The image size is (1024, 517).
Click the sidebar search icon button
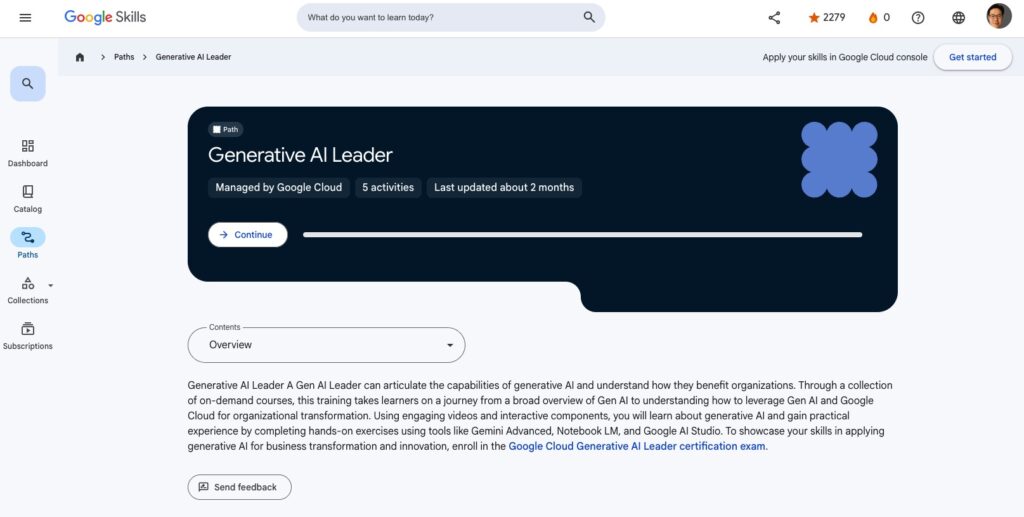(x=28, y=84)
